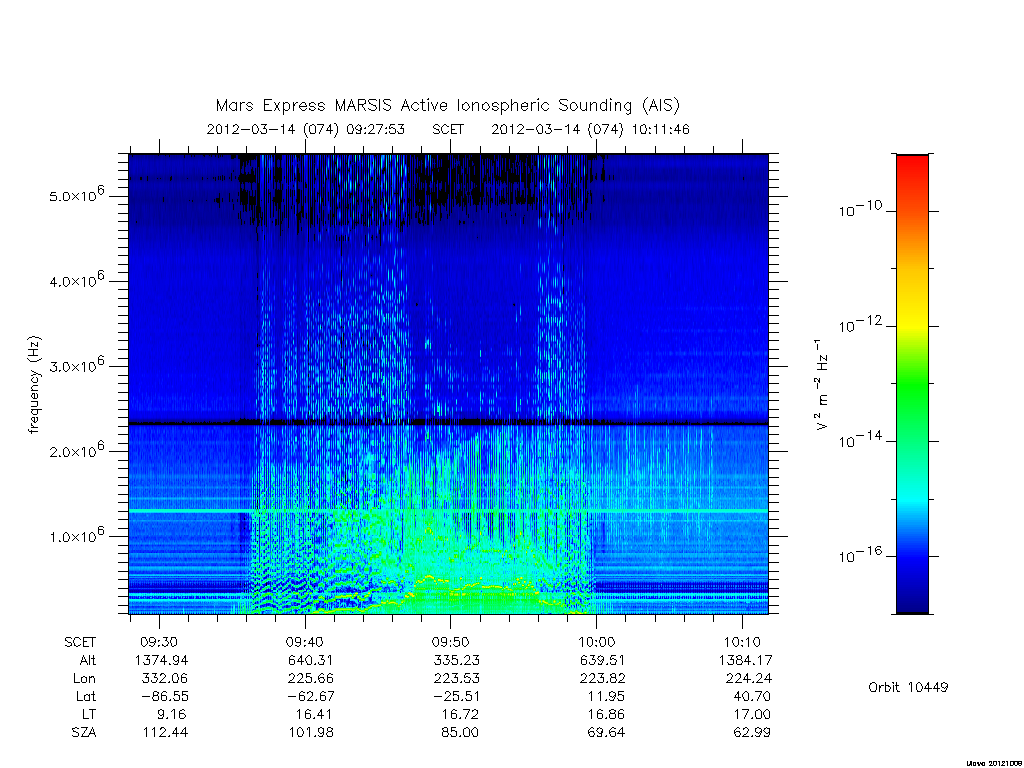Click the colorbar 10⁻¹⁴ tick label
Screen dimensions: 1024x768
pyautogui.click(x=860, y=440)
